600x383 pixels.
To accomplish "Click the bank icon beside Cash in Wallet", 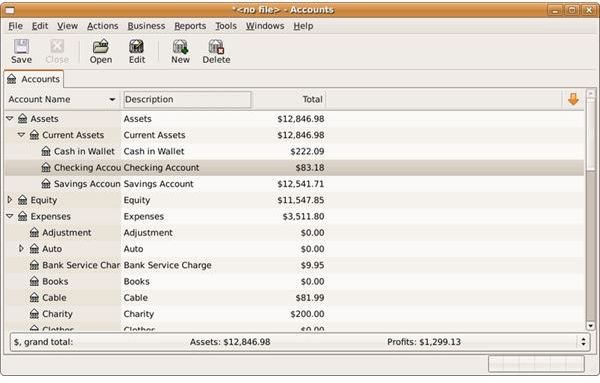I will pos(46,152).
